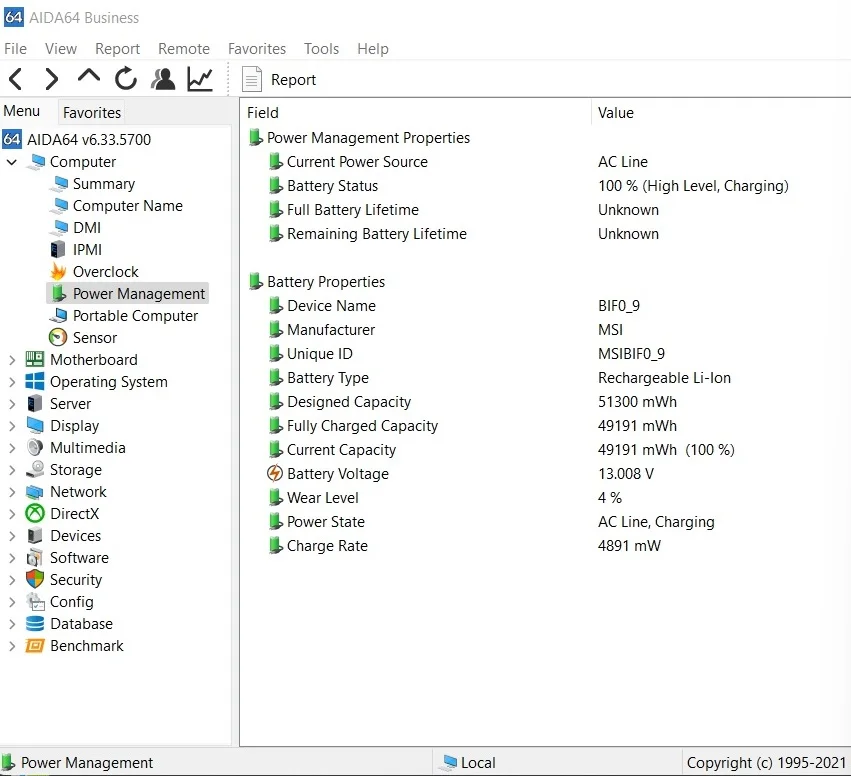Image resolution: width=851 pixels, height=776 pixels.
Task: Click the Battery Voltage lightning icon
Action: [x=275, y=473]
